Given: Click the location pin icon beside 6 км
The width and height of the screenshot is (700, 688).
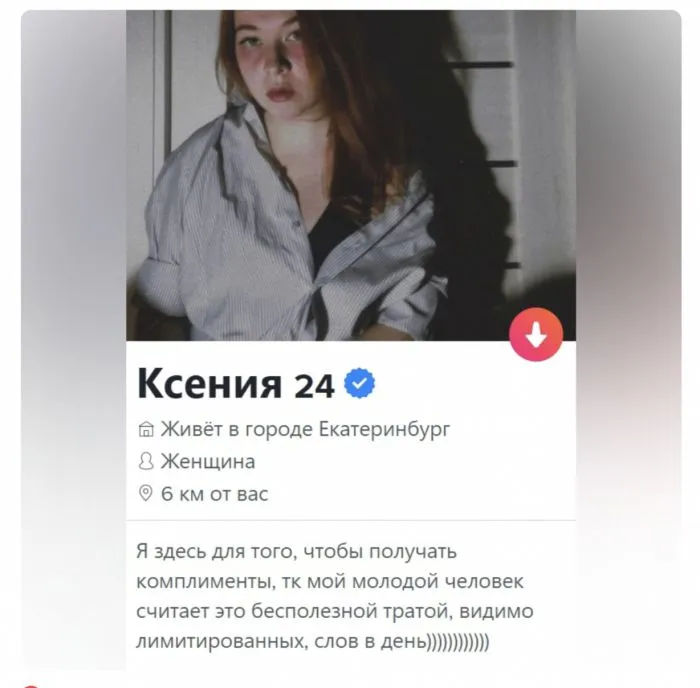Looking at the screenshot, I should pyautogui.click(x=146, y=493).
